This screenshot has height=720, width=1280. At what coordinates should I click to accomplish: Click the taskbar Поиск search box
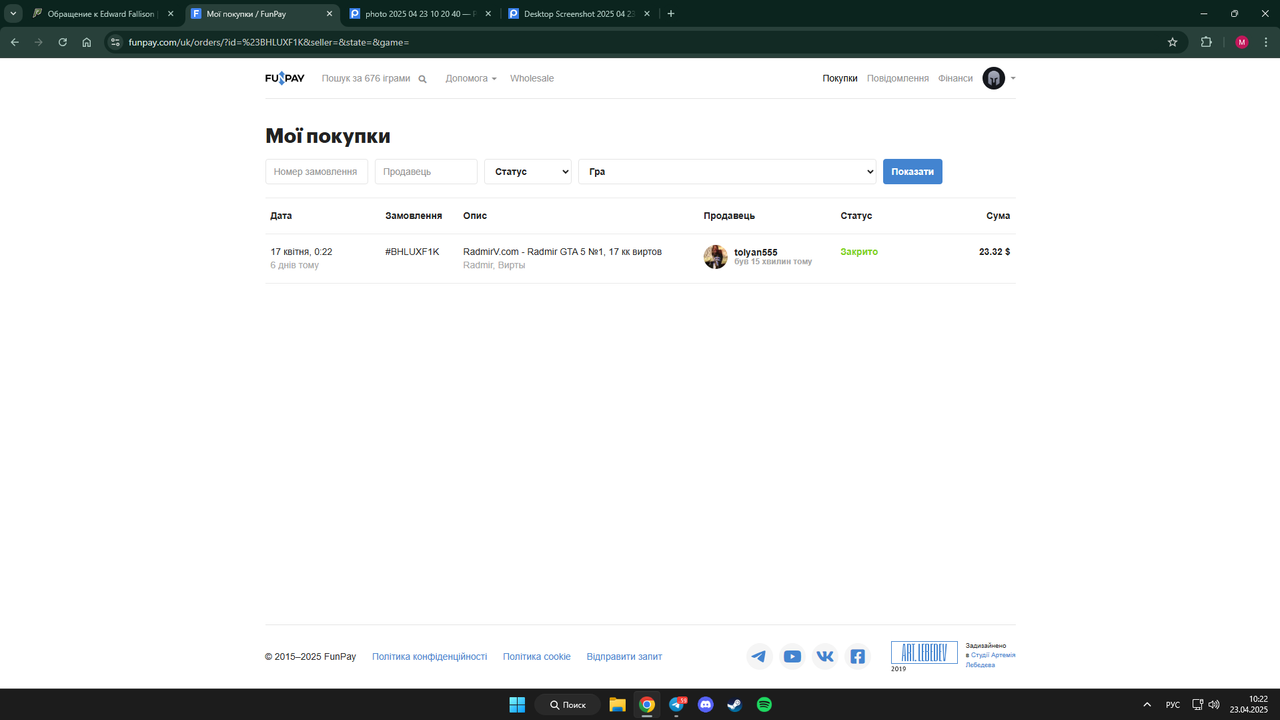pos(567,705)
